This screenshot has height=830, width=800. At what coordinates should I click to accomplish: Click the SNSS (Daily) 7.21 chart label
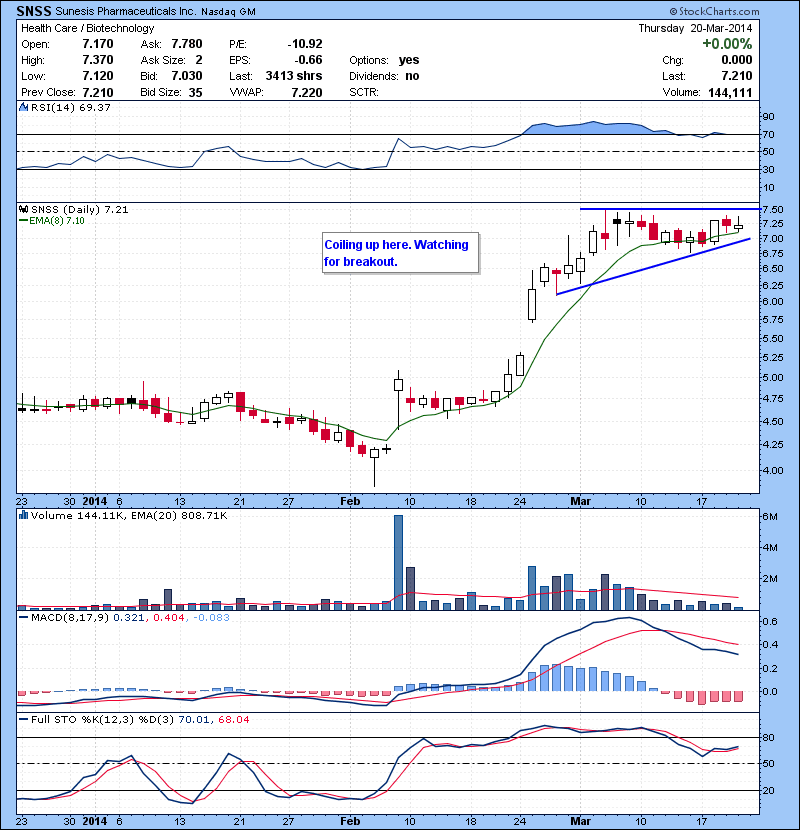click(79, 210)
